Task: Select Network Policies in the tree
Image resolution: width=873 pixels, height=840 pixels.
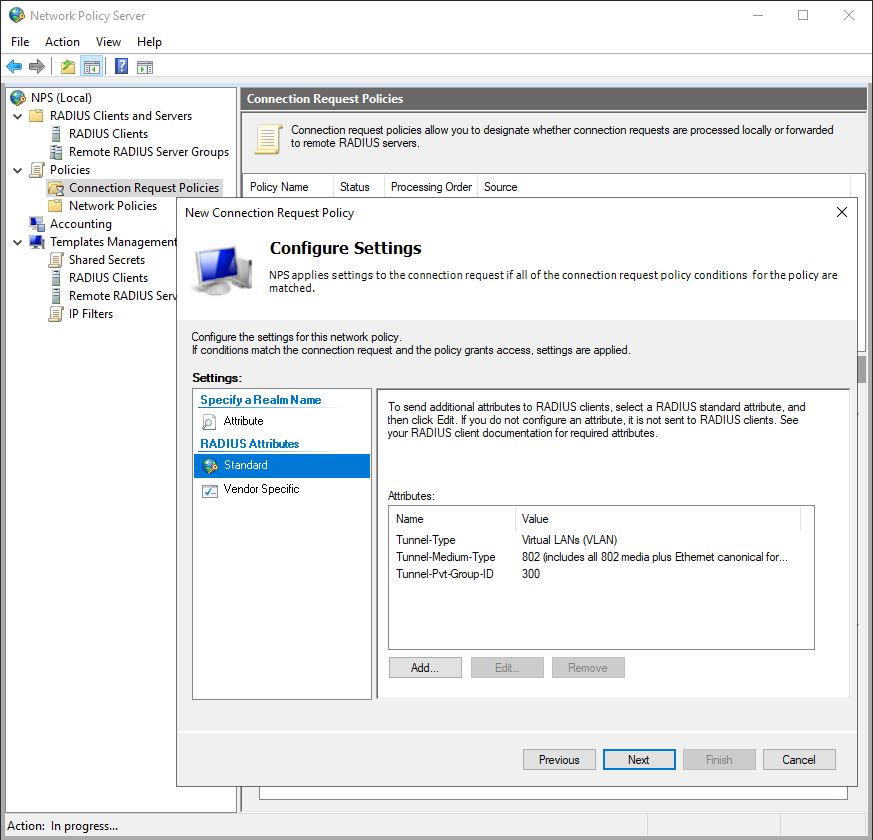Action: (113, 206)
